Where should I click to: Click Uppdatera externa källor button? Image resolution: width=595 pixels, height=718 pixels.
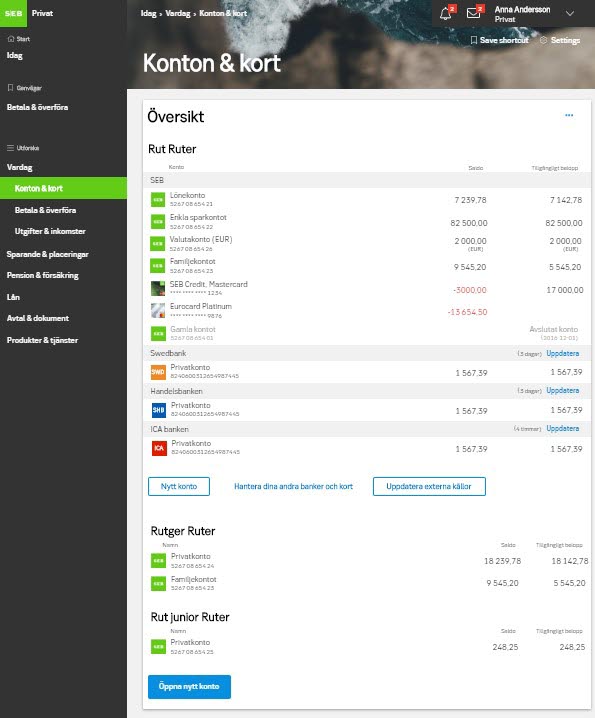click(x=429, y=486)
